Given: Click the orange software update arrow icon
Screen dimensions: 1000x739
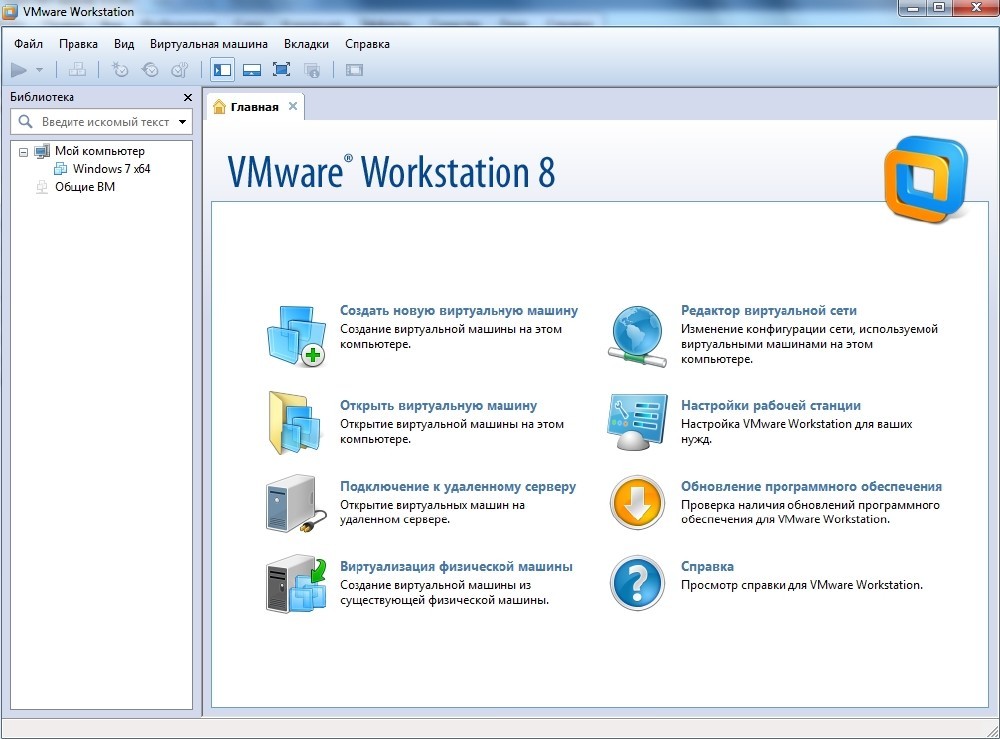Looking at the screenshot, I should click(636, 502).
